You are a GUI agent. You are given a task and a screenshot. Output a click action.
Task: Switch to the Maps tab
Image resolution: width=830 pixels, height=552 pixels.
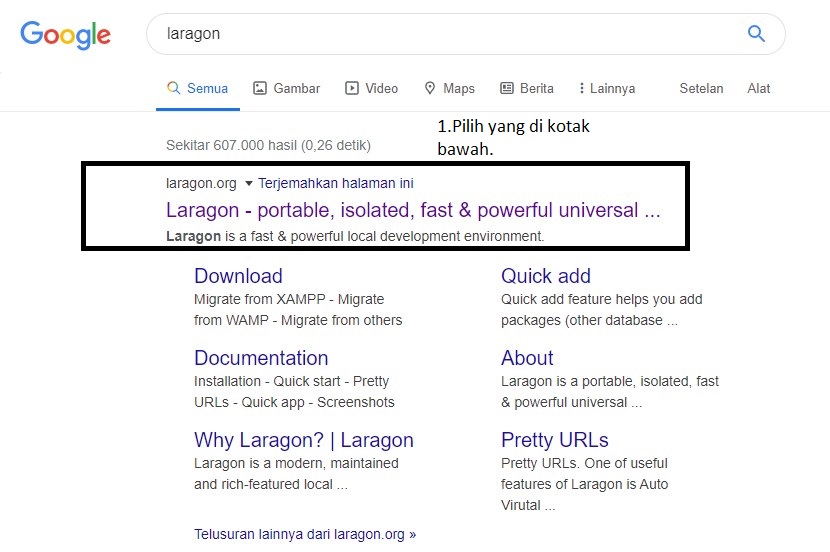(450, 88)
